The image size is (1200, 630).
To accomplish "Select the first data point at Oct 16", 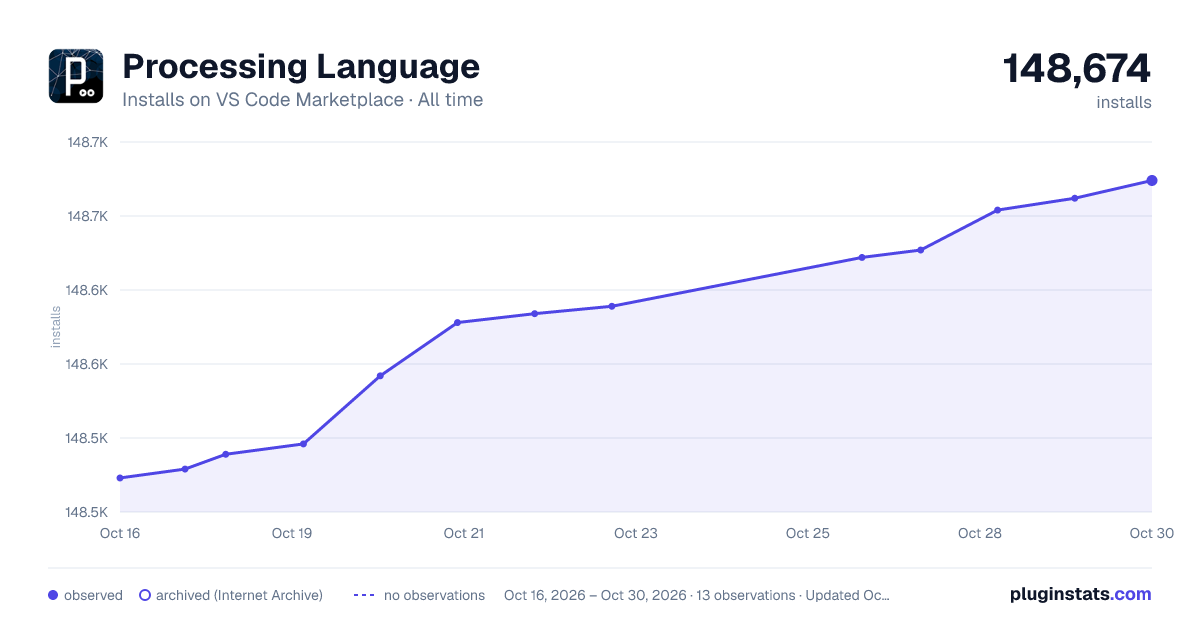I will tap(120, 478).
